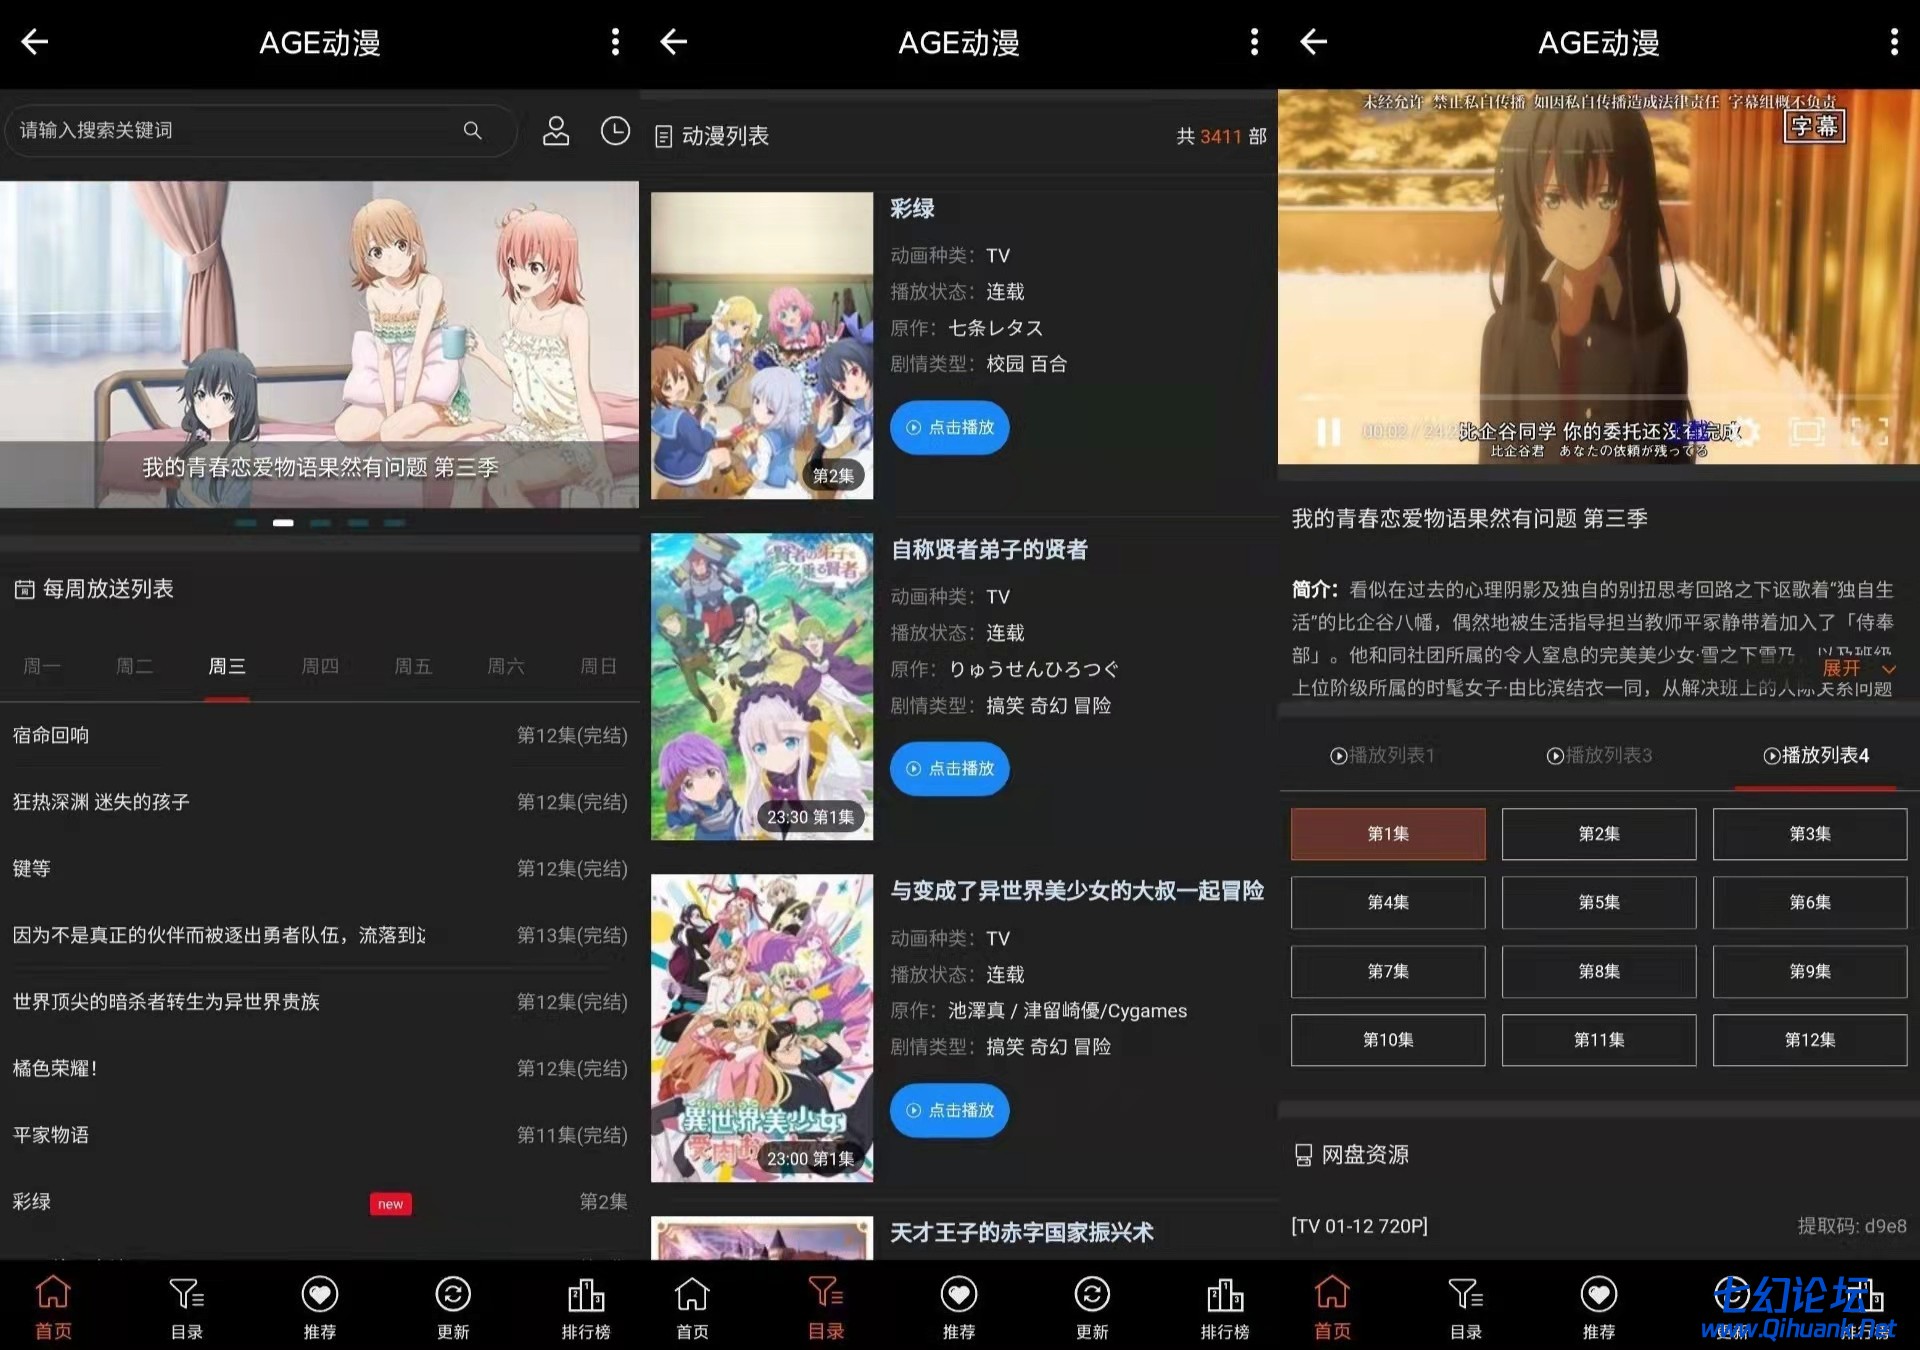Select 周一 in weekly schedule
This screenshot has width=1920, height=1350.
[x=41, y=666]
